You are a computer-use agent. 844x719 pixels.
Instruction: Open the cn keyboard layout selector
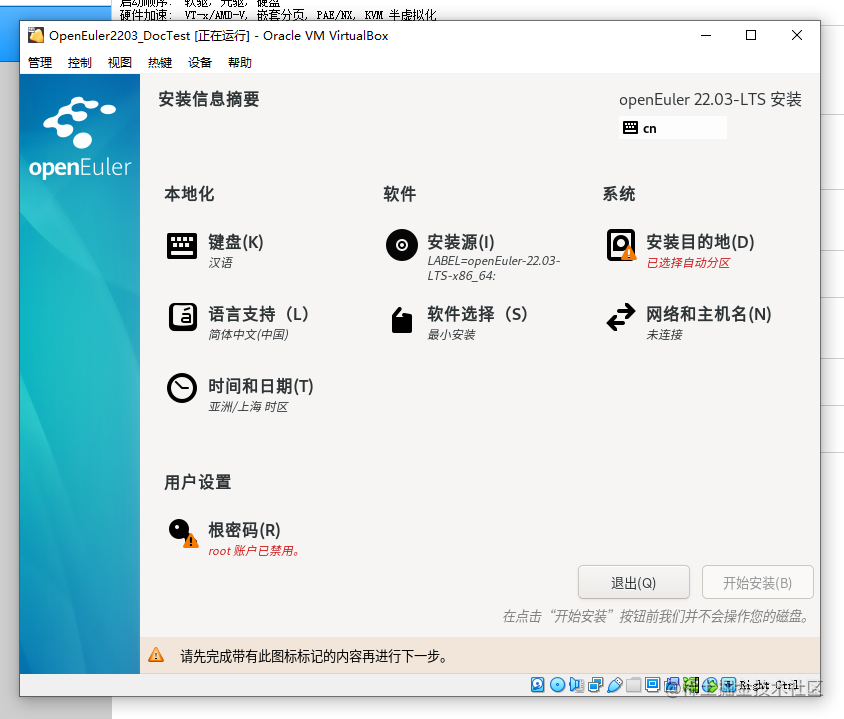click(672, 128)
